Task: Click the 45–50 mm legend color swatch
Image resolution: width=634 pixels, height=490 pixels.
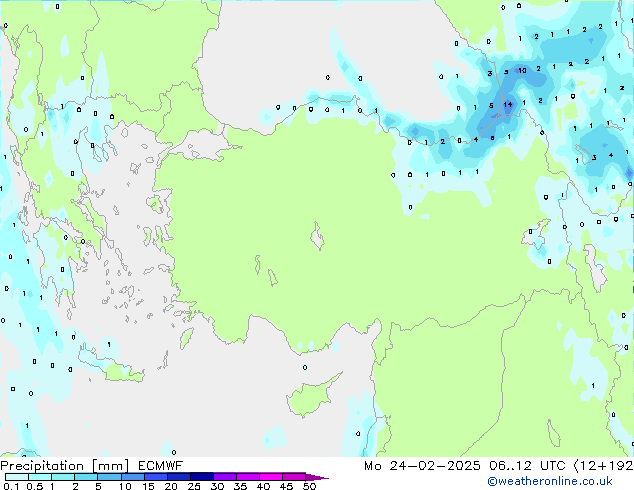Action: coord(294,477)
